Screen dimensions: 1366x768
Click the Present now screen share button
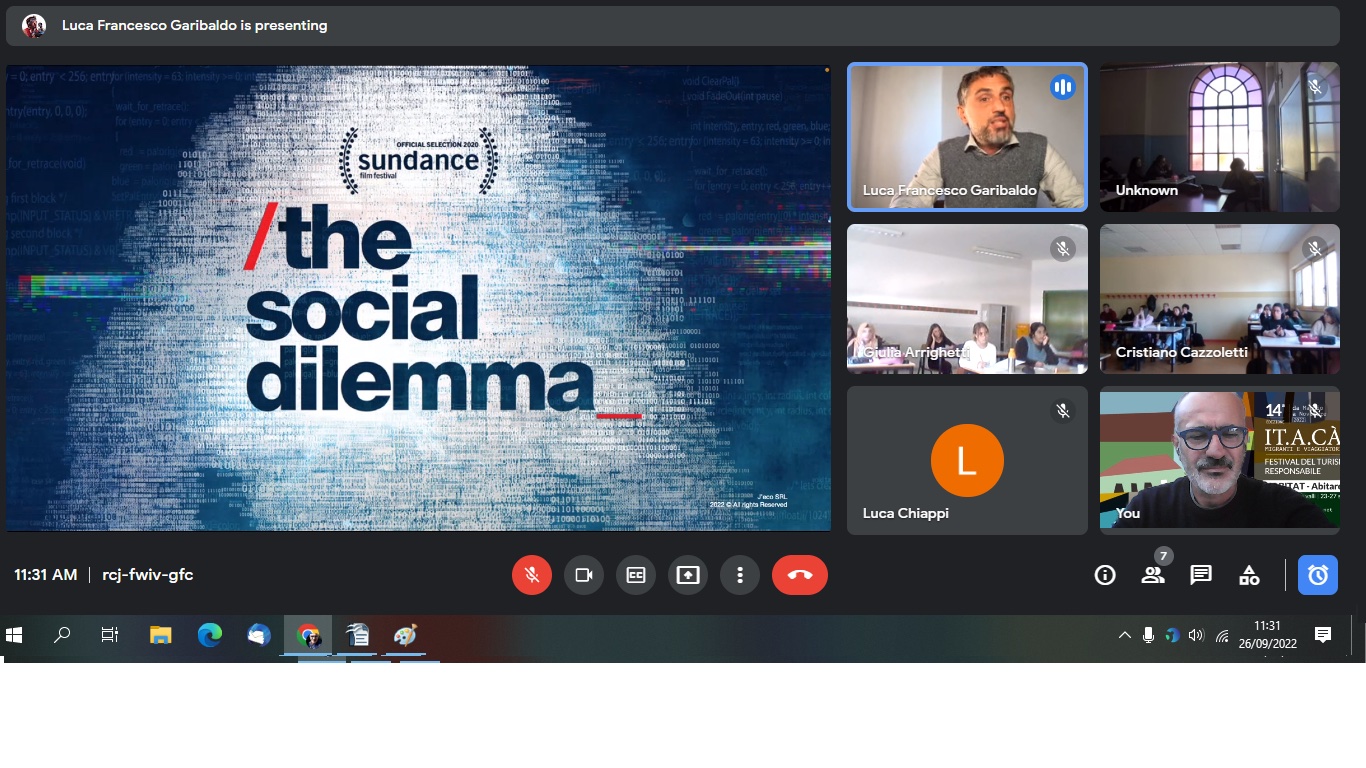688,575
